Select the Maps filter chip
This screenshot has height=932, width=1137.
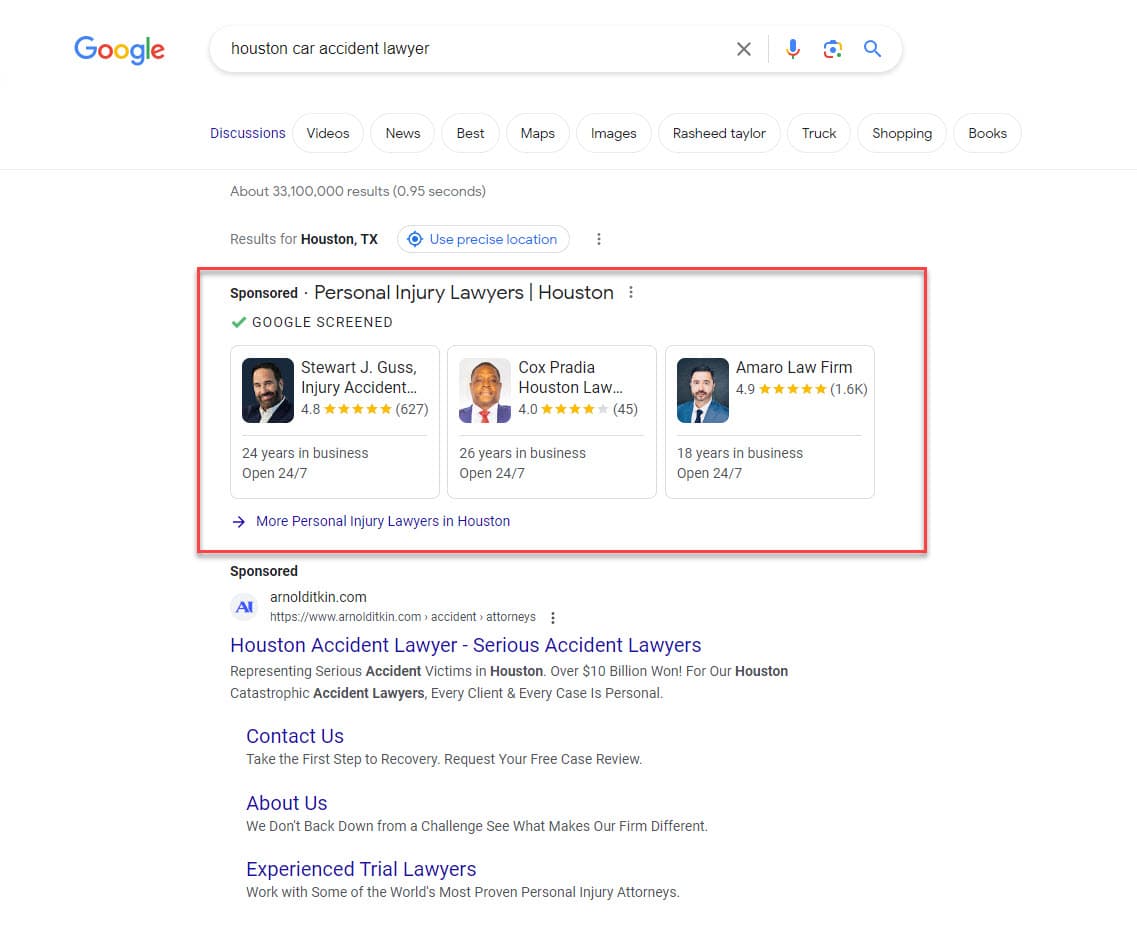tap(537, 133)
